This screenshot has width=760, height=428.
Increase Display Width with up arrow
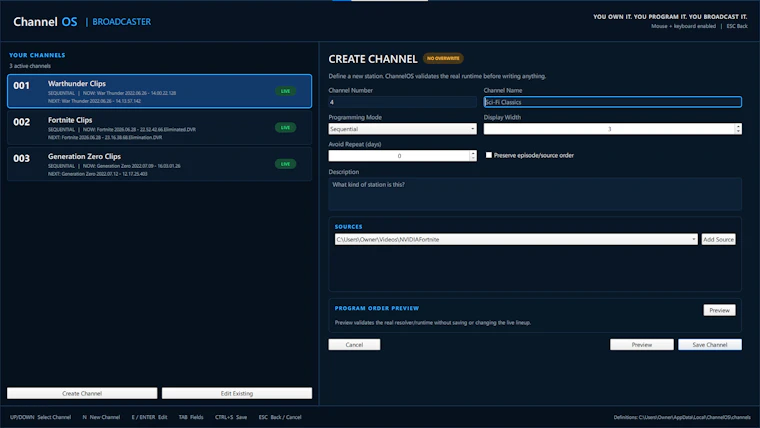(738, 127)
